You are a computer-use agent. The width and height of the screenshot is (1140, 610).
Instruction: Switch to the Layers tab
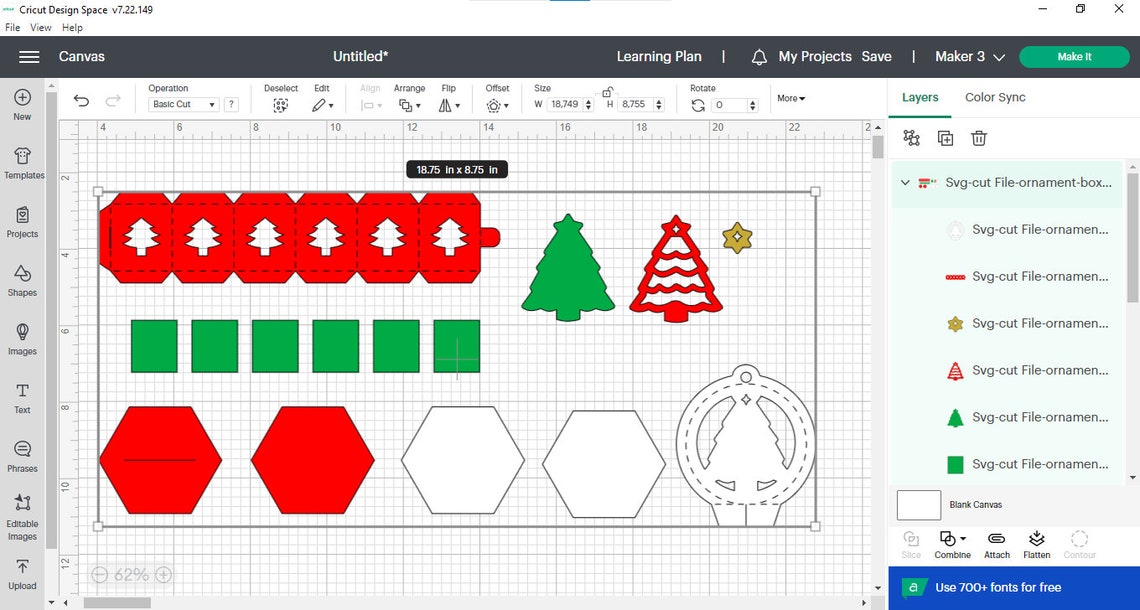920,97
